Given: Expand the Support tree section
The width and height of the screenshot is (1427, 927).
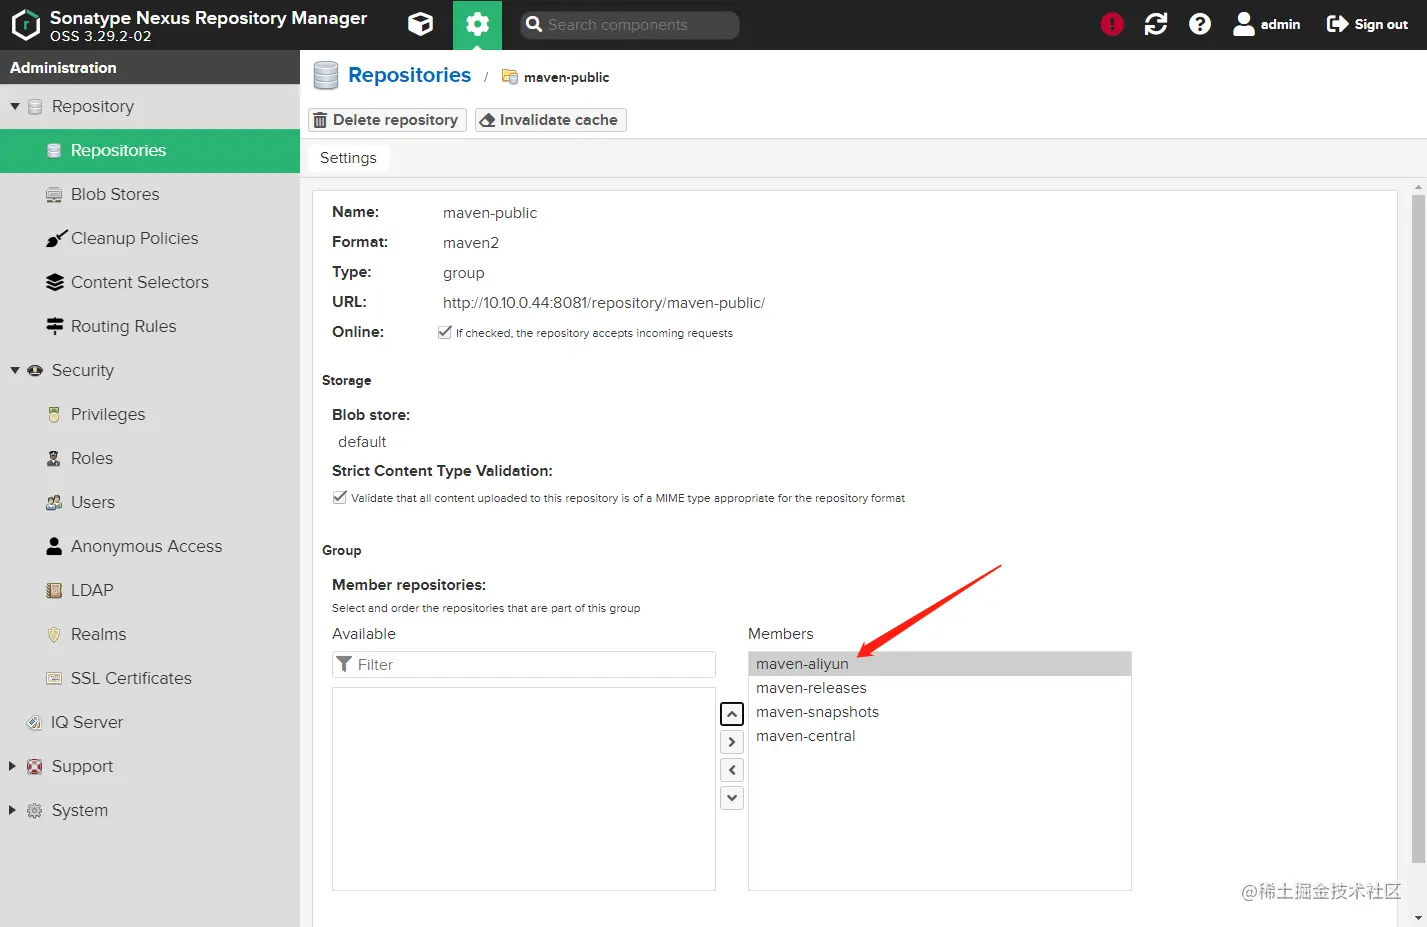Looking at the screenshot, I should point(13,766).
